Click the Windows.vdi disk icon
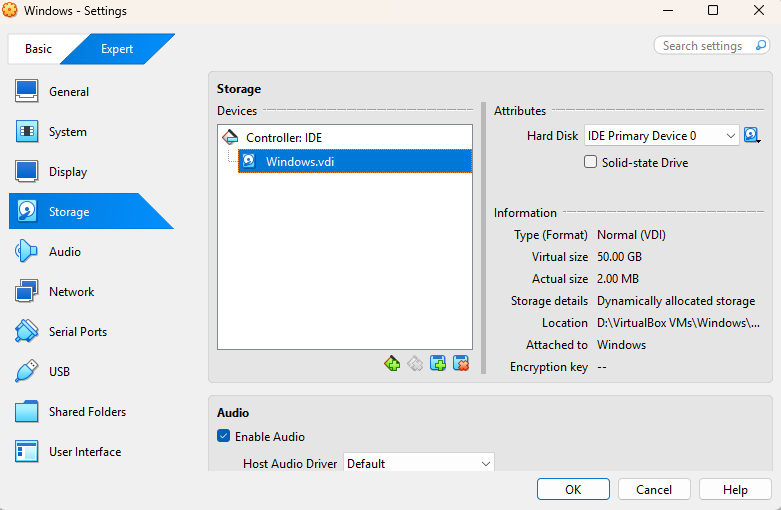781x510 pixels. 249,161
